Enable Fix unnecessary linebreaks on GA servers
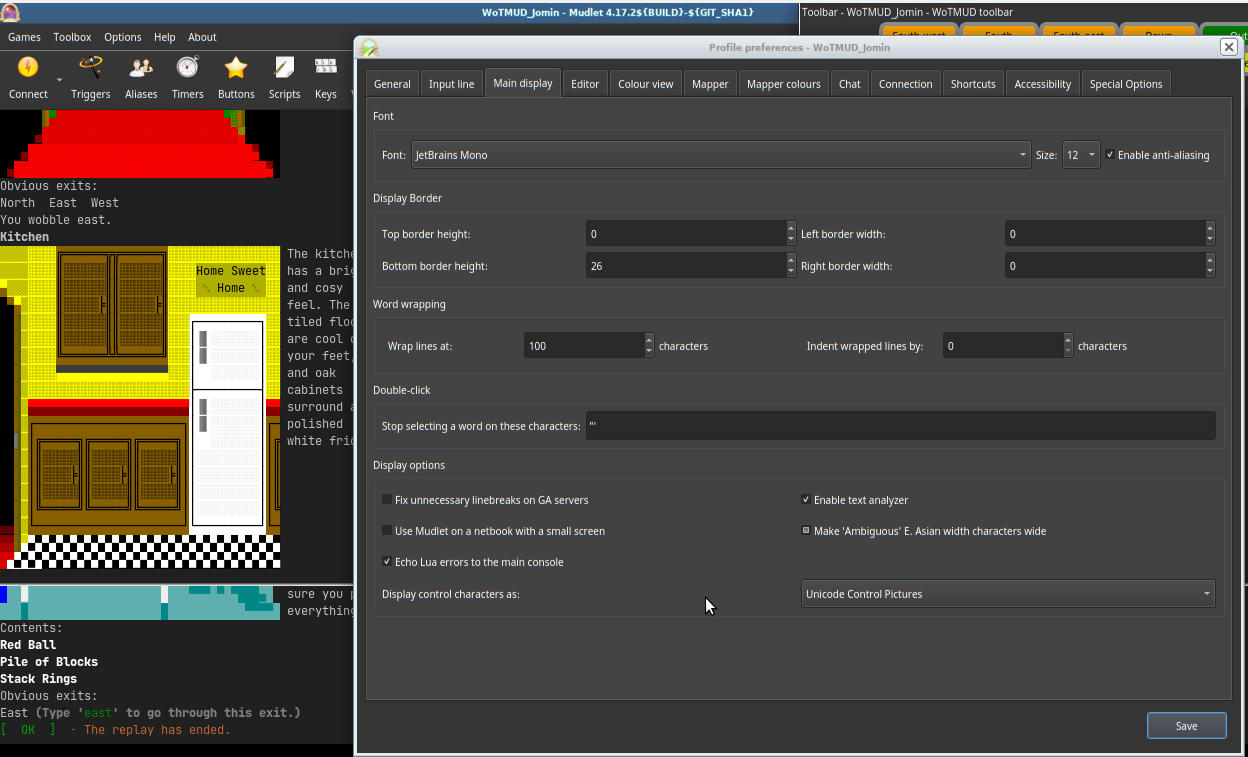This screenshot has width=1248, height=757. coord(388,500)
